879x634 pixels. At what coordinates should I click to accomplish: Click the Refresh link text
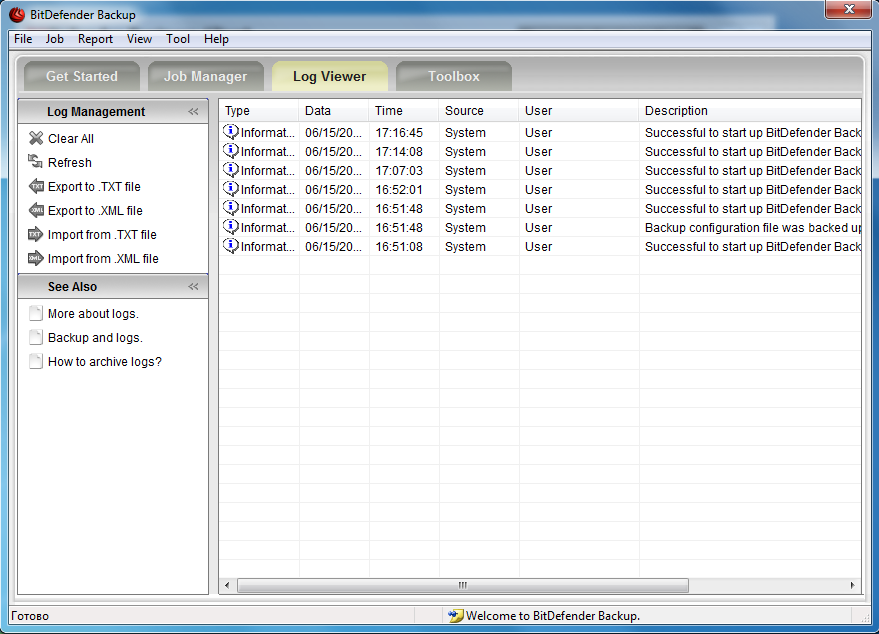point(70,163)
